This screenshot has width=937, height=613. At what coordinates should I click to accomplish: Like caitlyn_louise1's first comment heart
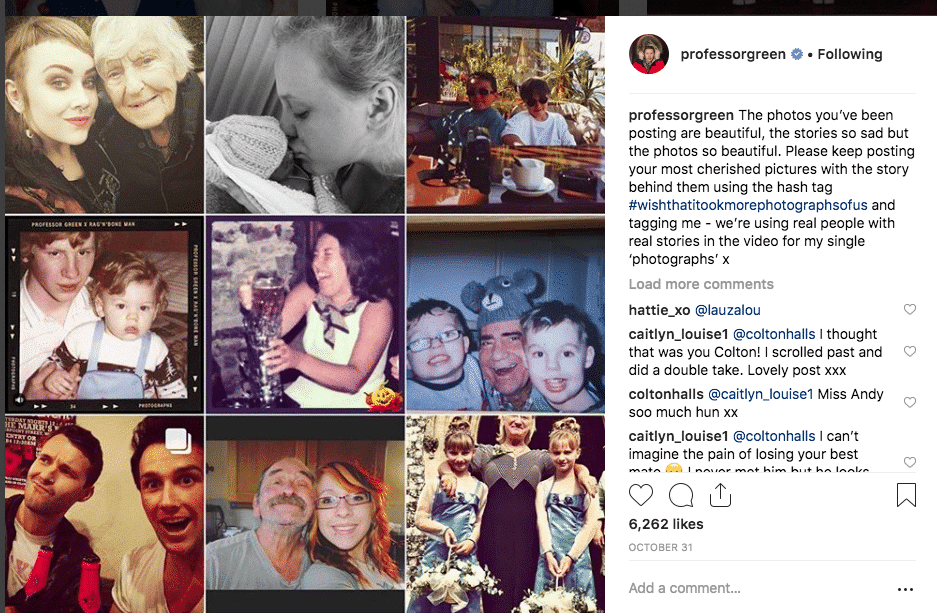pyautogui.click(x=910, y=351)
